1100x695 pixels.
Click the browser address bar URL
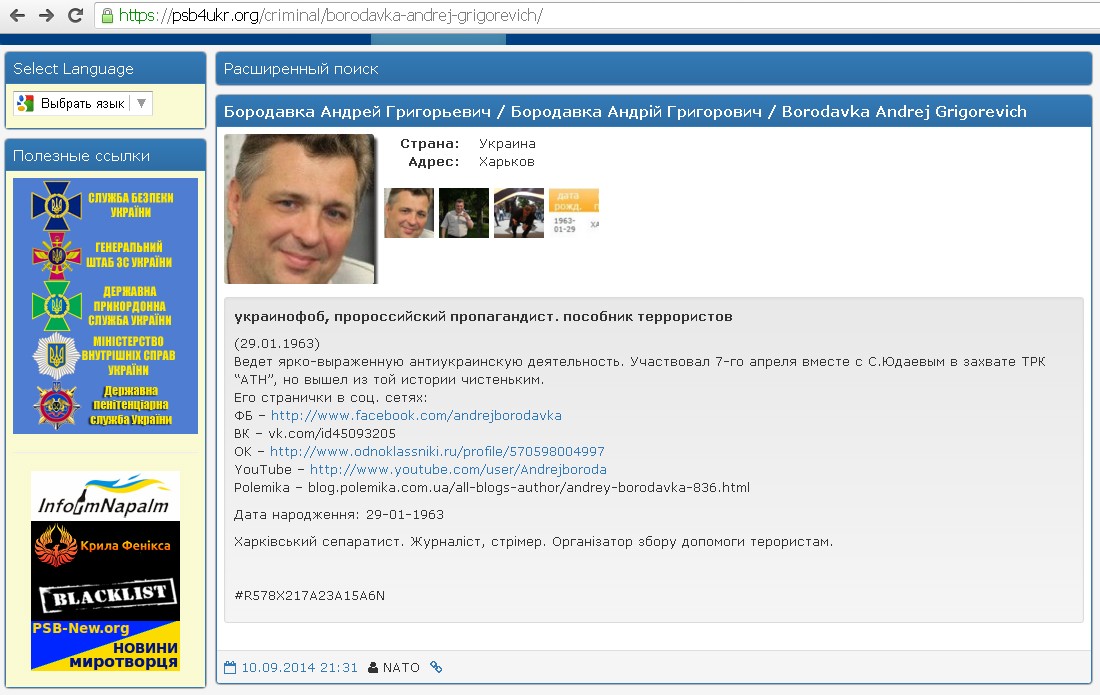(330, 16)
